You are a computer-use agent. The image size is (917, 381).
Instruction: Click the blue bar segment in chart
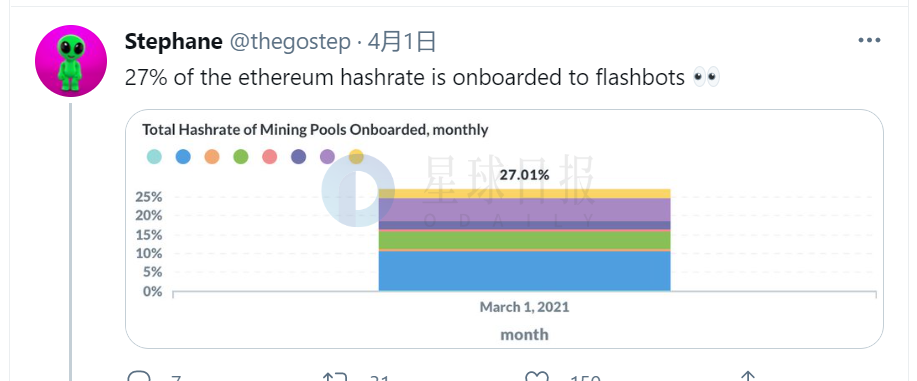(525, 271)
